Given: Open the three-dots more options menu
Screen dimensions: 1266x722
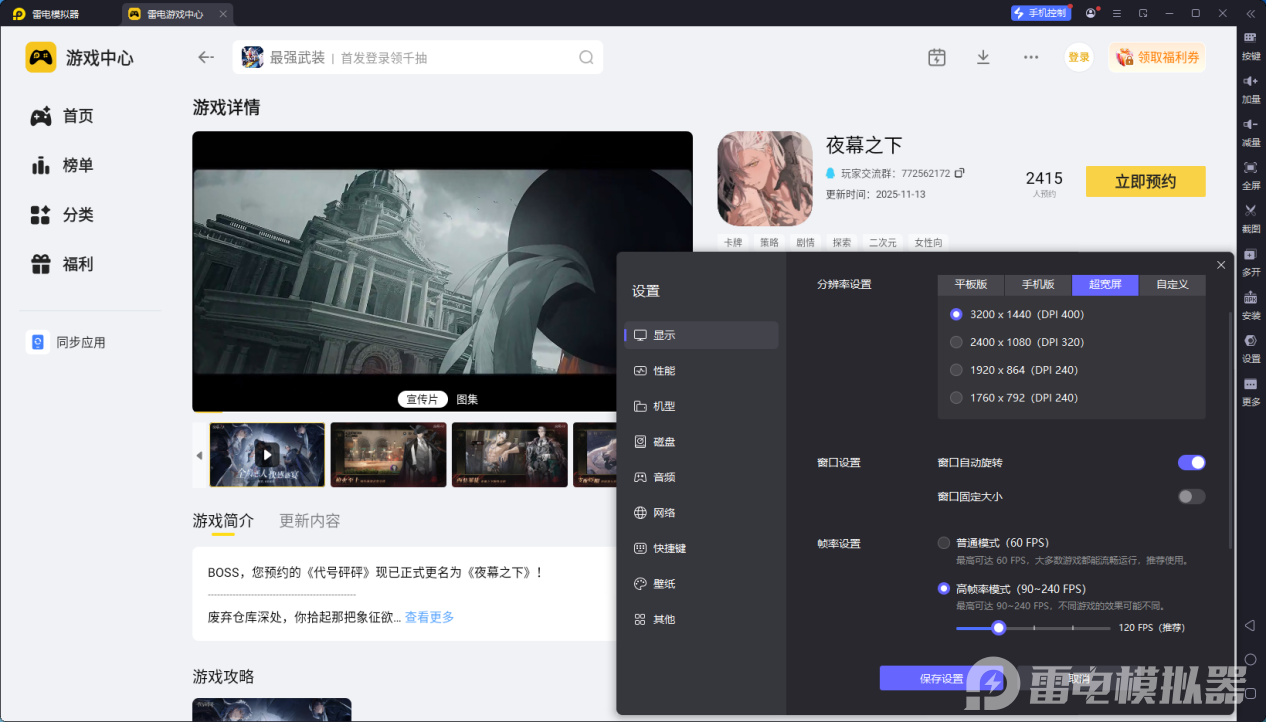Looking at the screenshot, I should click(1031, 58).
